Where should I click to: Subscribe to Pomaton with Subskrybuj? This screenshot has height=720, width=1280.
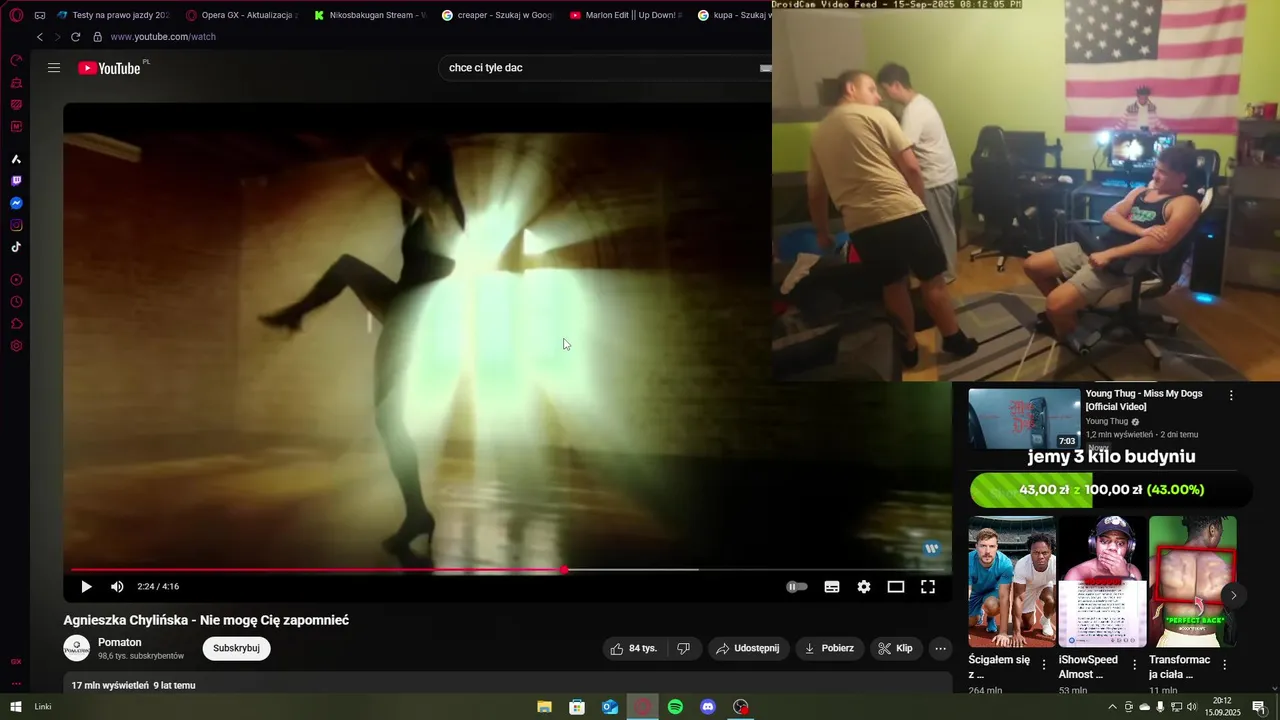236,648
